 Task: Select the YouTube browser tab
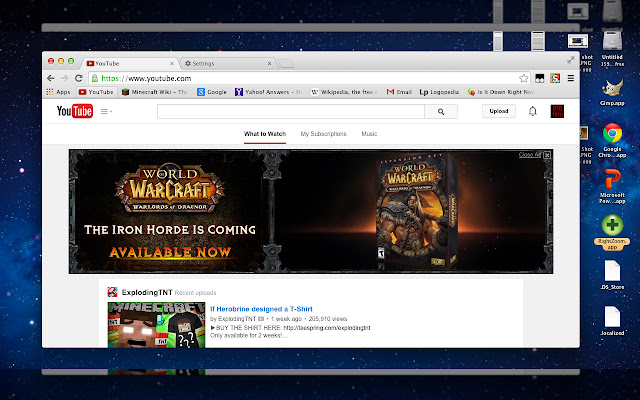pos(129,63)
